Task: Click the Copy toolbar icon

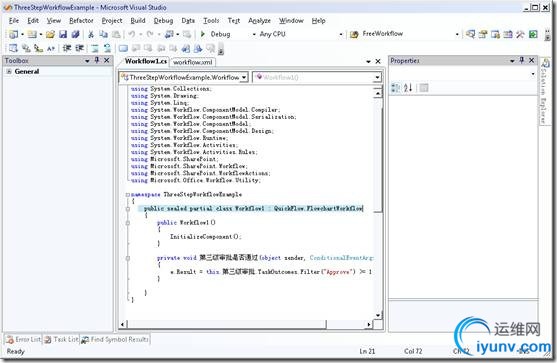Action: click(103, 34)
